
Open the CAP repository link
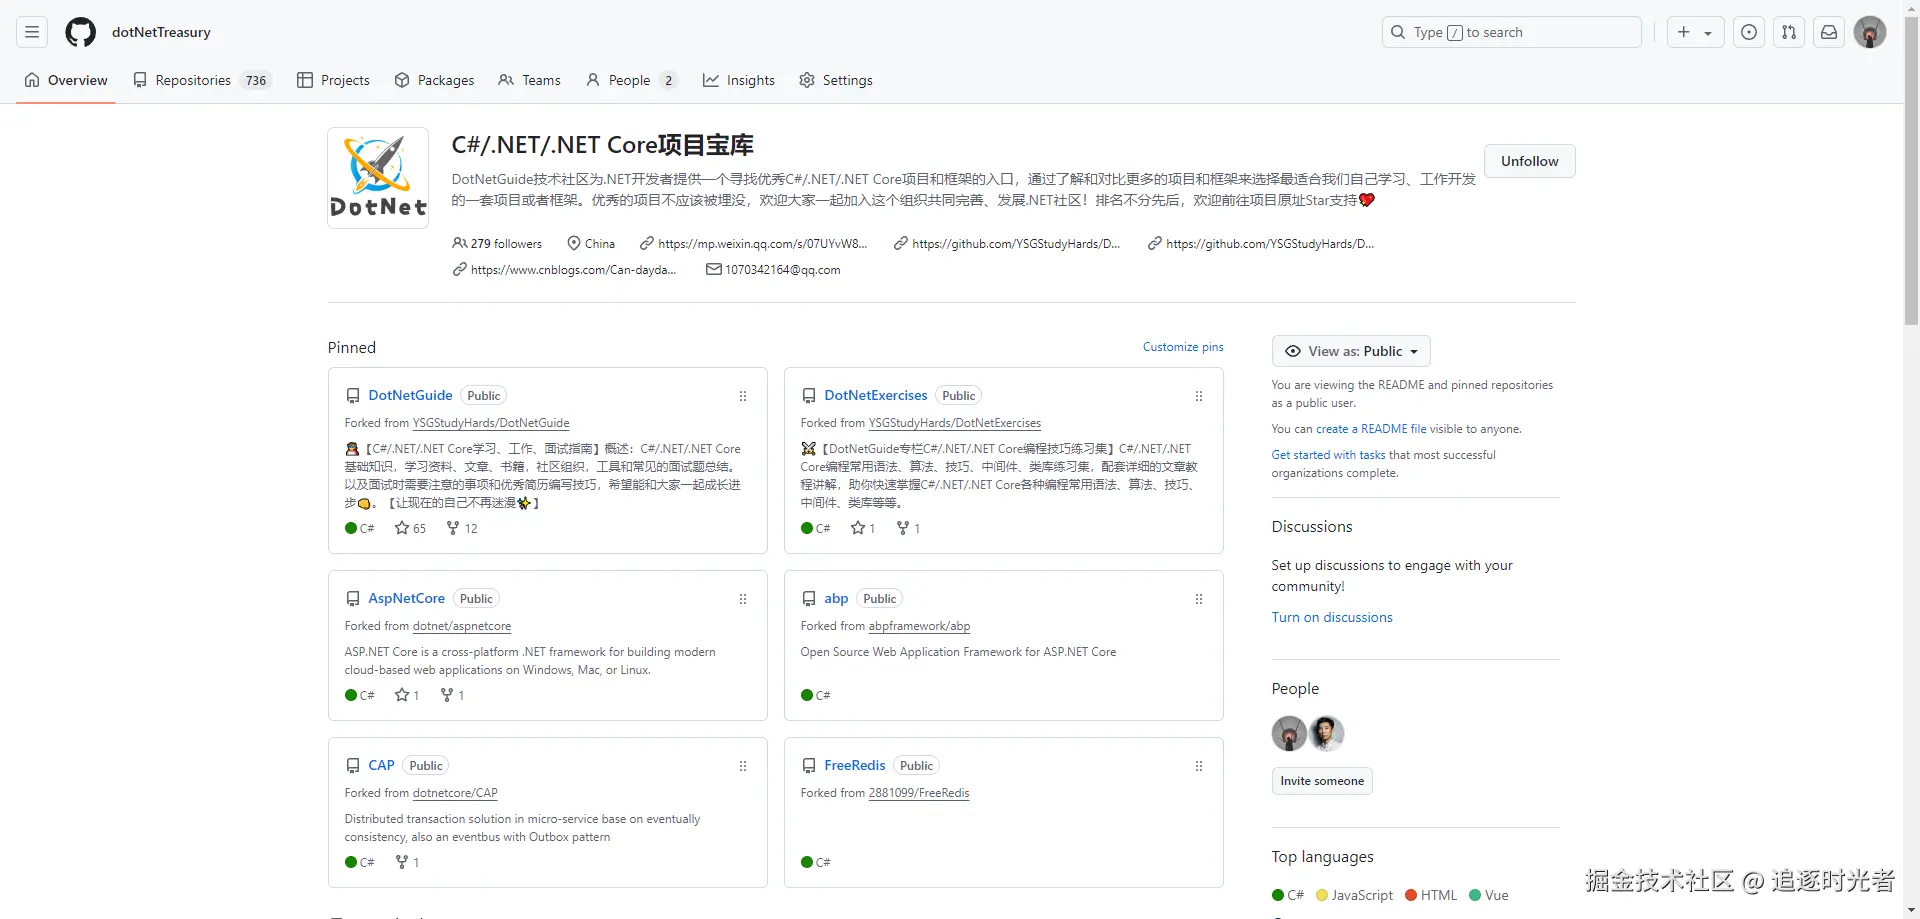381,765
